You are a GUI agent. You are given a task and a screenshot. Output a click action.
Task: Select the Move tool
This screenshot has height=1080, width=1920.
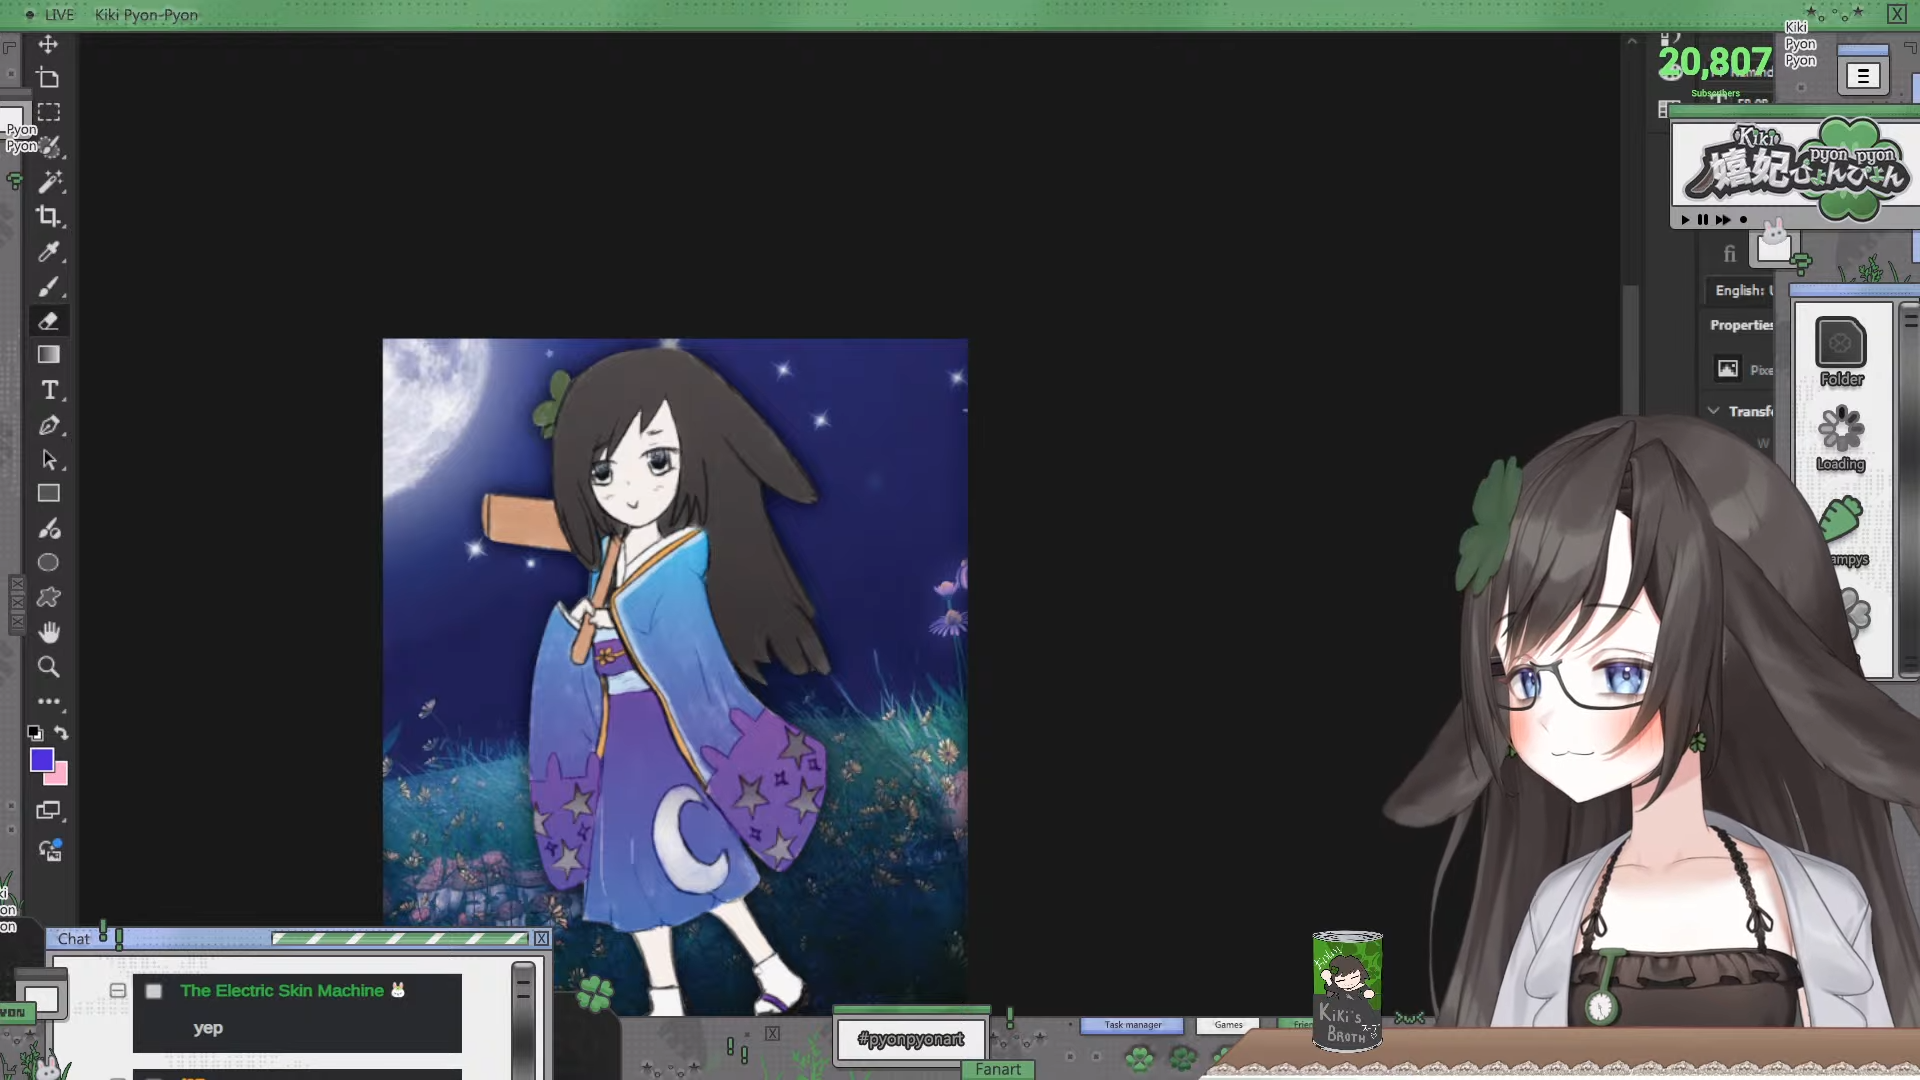pos(48,44)
